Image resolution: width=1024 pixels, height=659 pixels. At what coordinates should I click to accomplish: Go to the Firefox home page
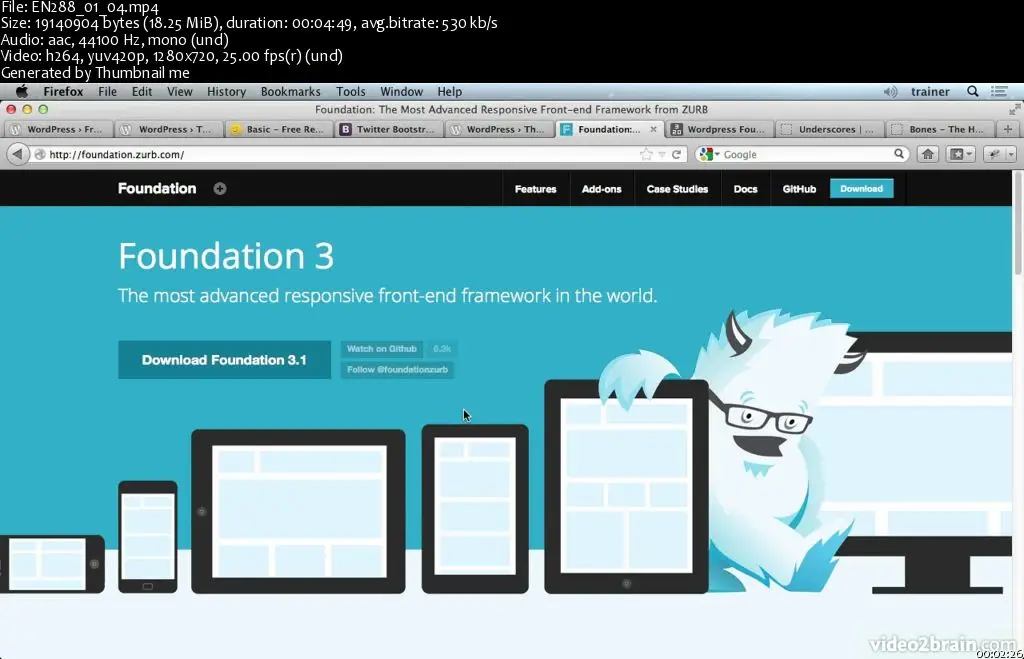927,154
